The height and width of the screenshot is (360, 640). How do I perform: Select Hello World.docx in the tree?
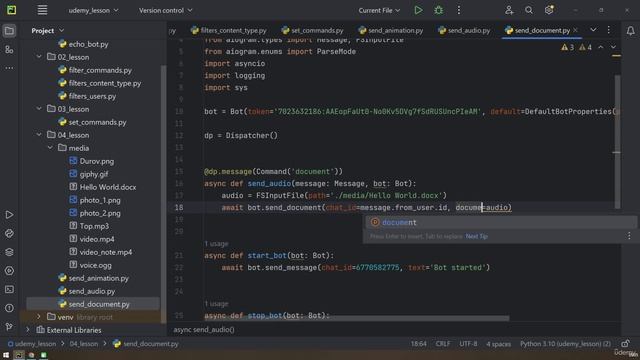click(x=108, y=187)
